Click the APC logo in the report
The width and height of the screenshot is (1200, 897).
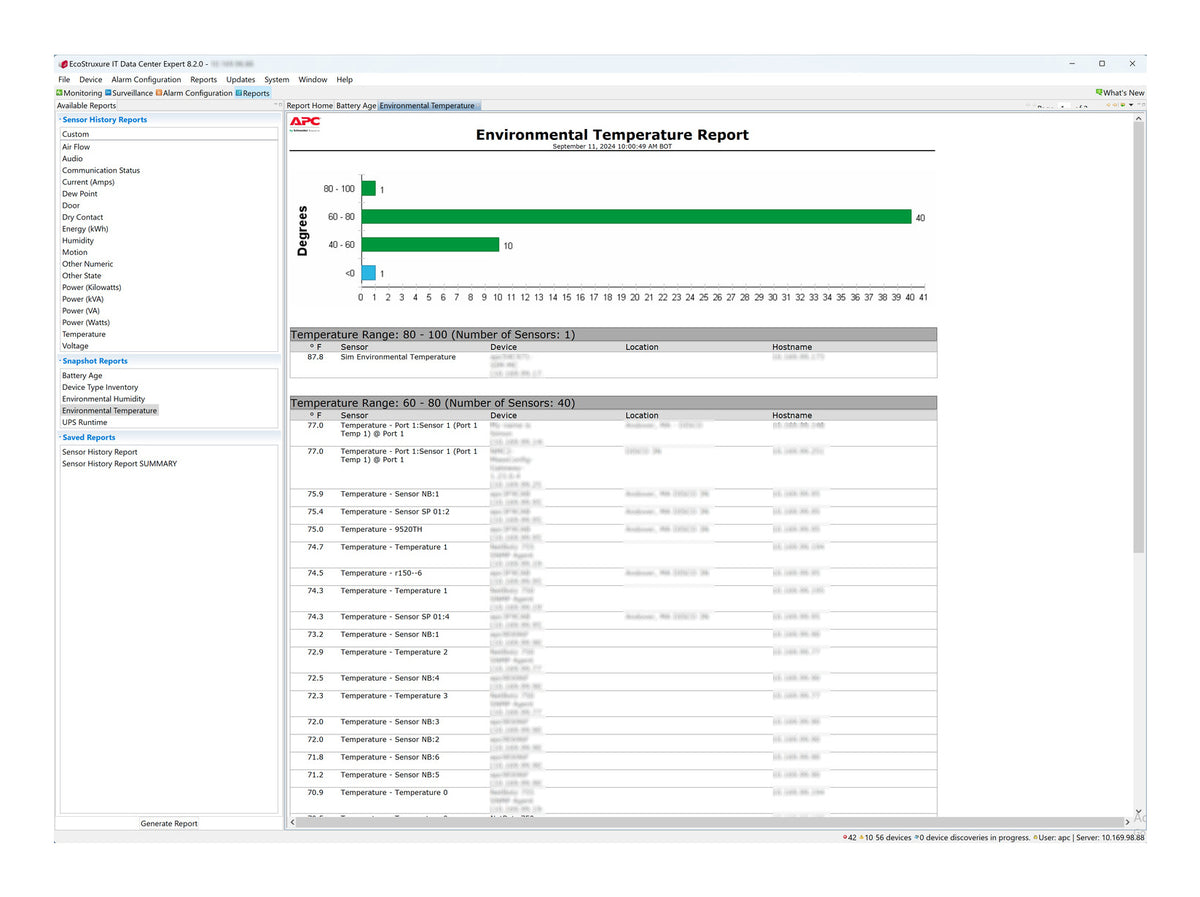click(305, 123)
